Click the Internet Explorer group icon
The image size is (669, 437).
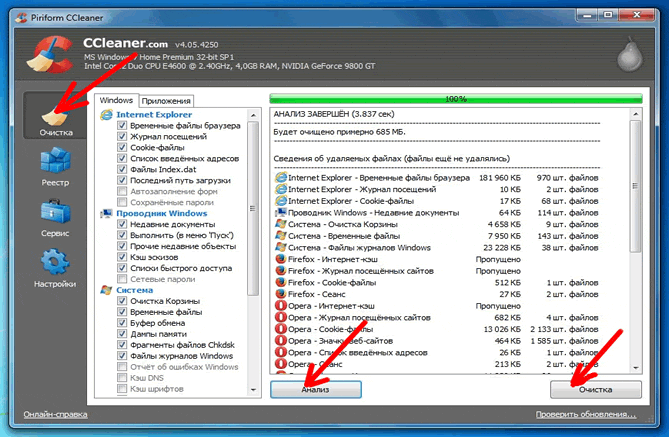point(106,114)
